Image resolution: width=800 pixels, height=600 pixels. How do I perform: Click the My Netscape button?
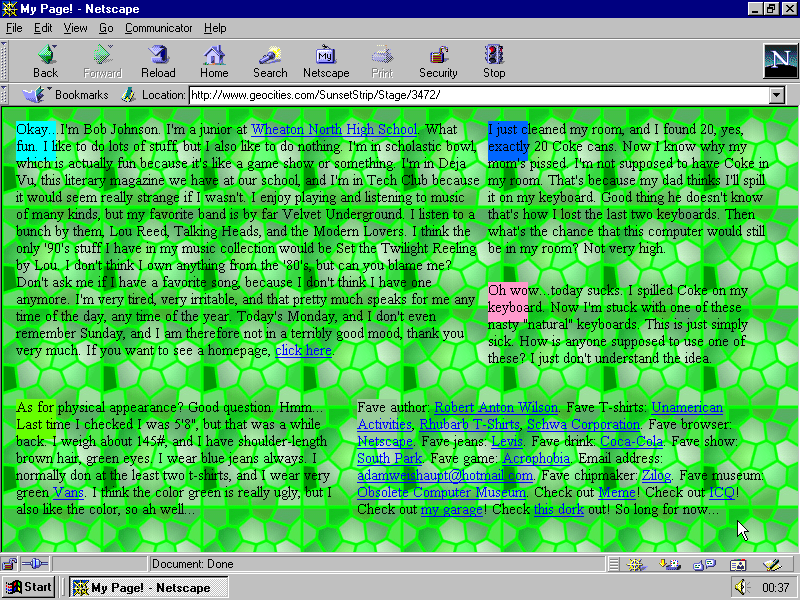click(326, 61)
